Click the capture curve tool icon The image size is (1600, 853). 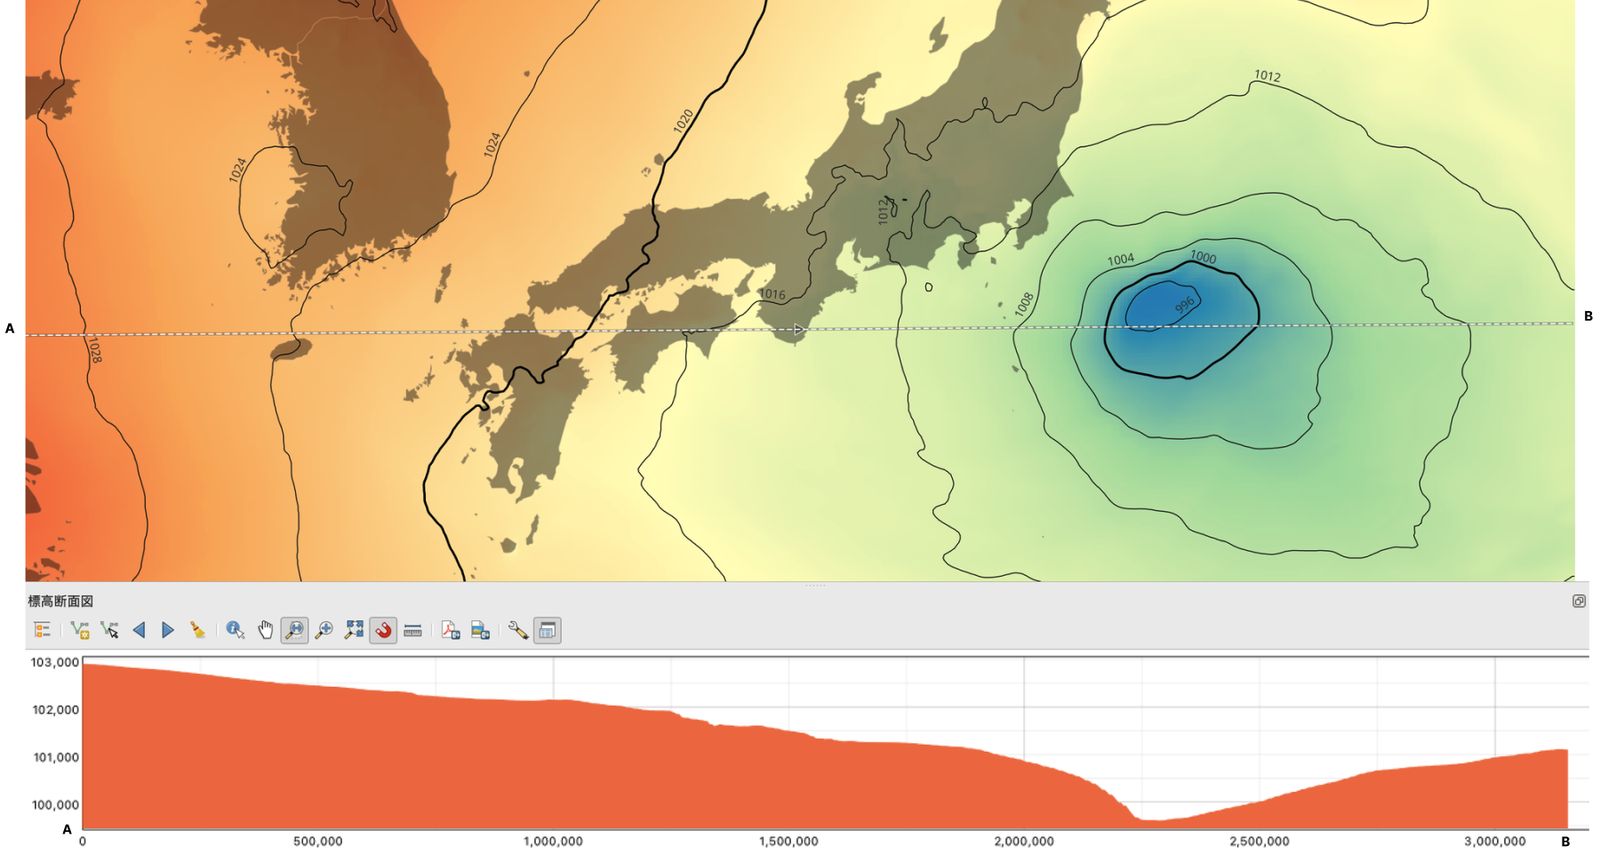80,630
